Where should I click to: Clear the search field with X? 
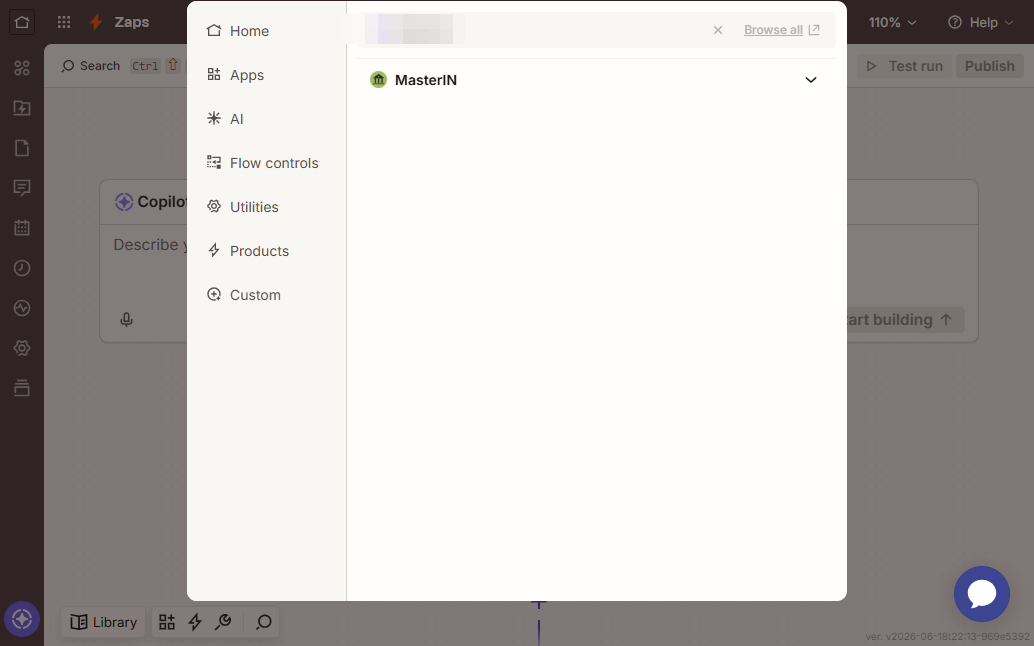(x=718, y=30)
